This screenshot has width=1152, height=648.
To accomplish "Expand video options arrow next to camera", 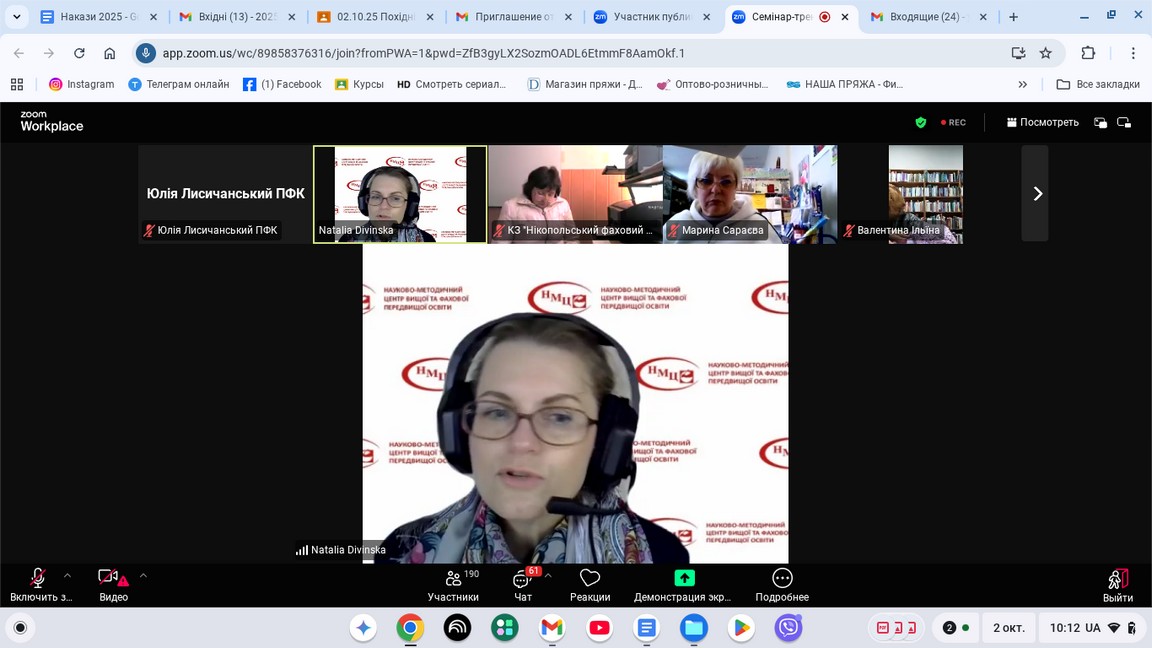I will [x=143, y=576].
